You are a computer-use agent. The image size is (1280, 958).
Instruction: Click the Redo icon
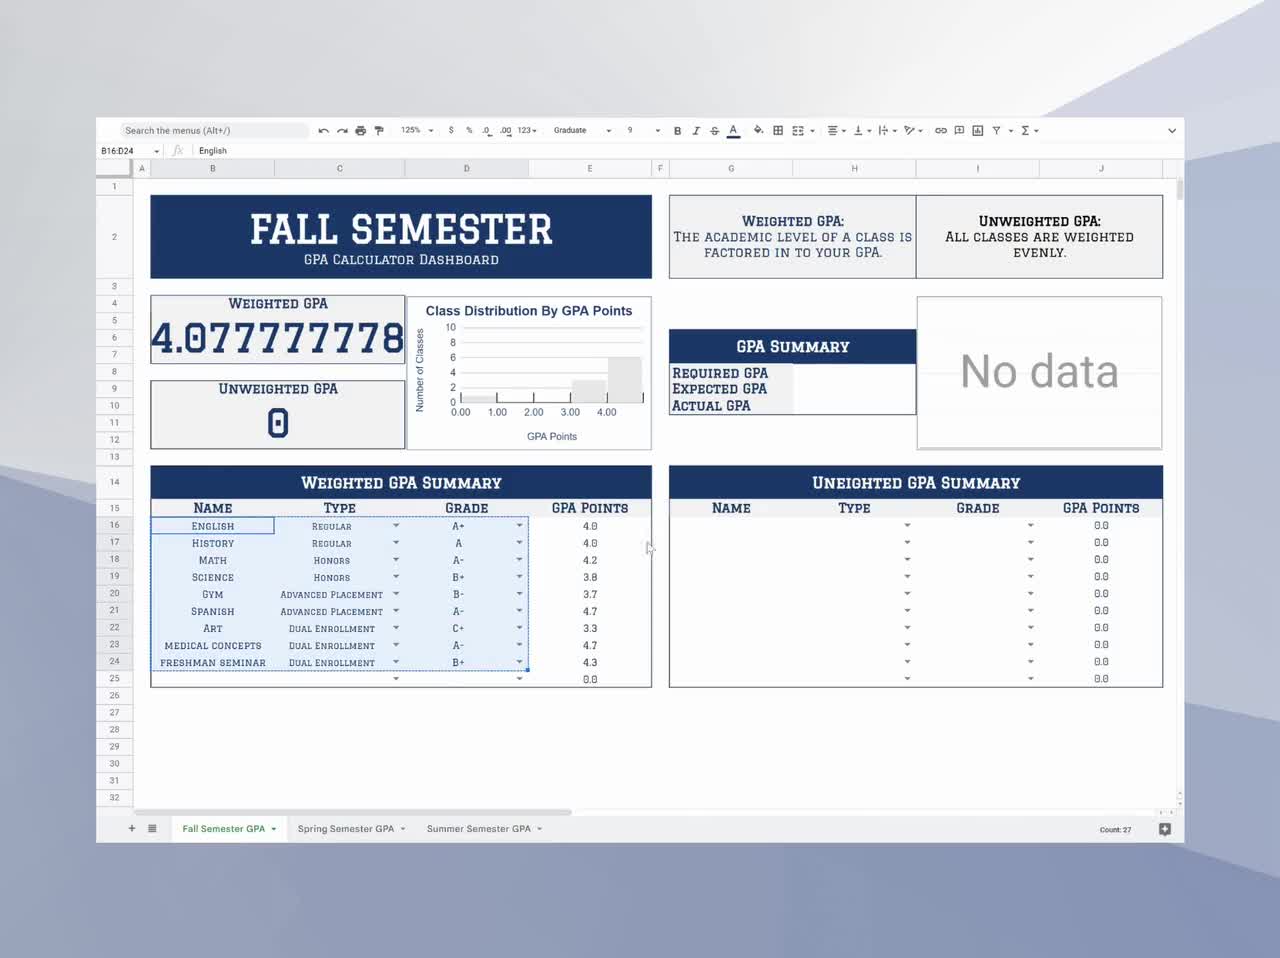[340, 130]
